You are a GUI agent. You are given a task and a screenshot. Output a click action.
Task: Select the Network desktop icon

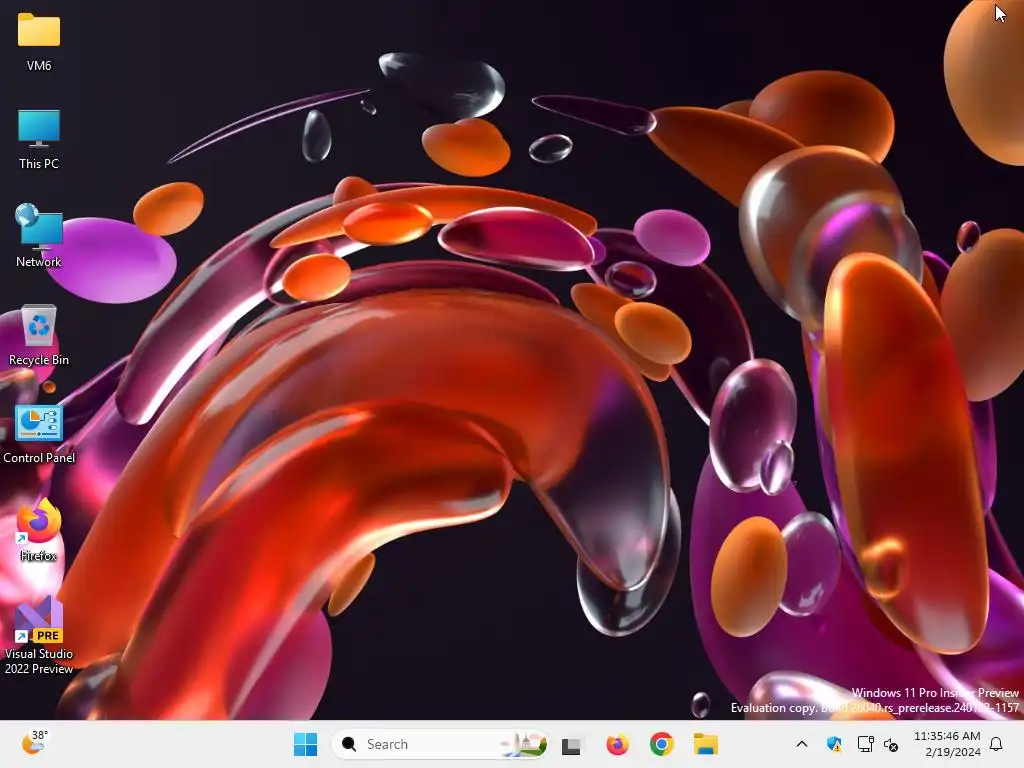click(39, 236)
